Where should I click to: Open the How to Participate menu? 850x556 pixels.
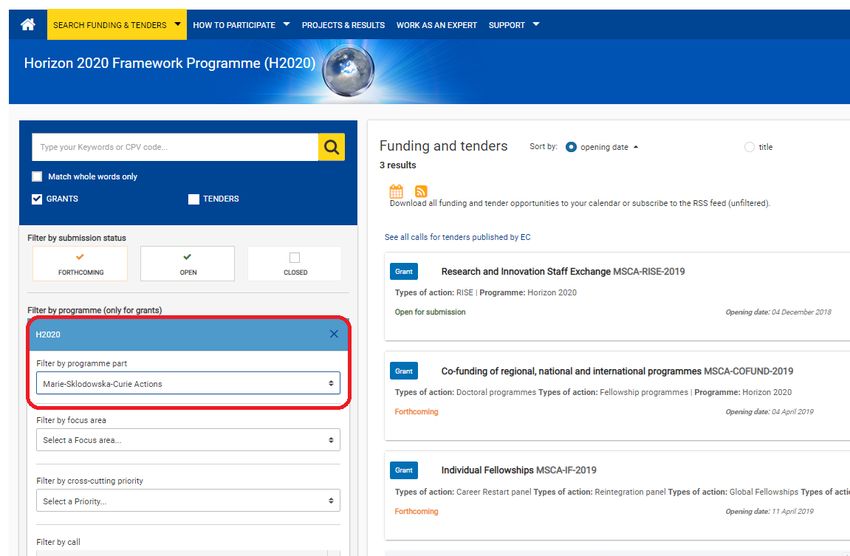click(x=241, y=25)
